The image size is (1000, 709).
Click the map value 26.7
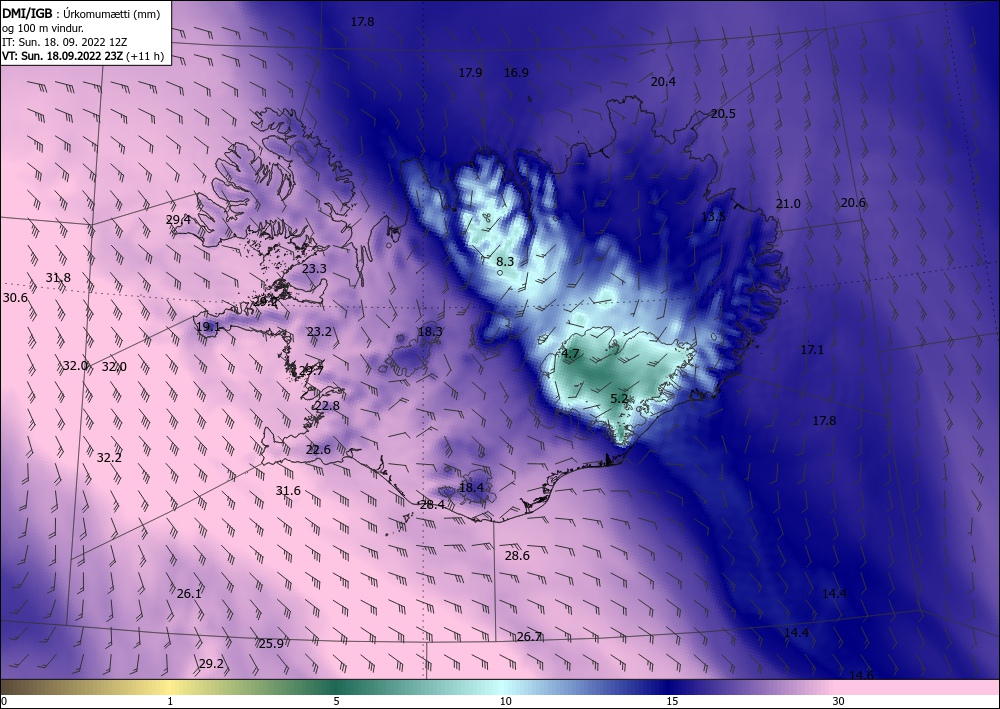(x=529, y=637)
